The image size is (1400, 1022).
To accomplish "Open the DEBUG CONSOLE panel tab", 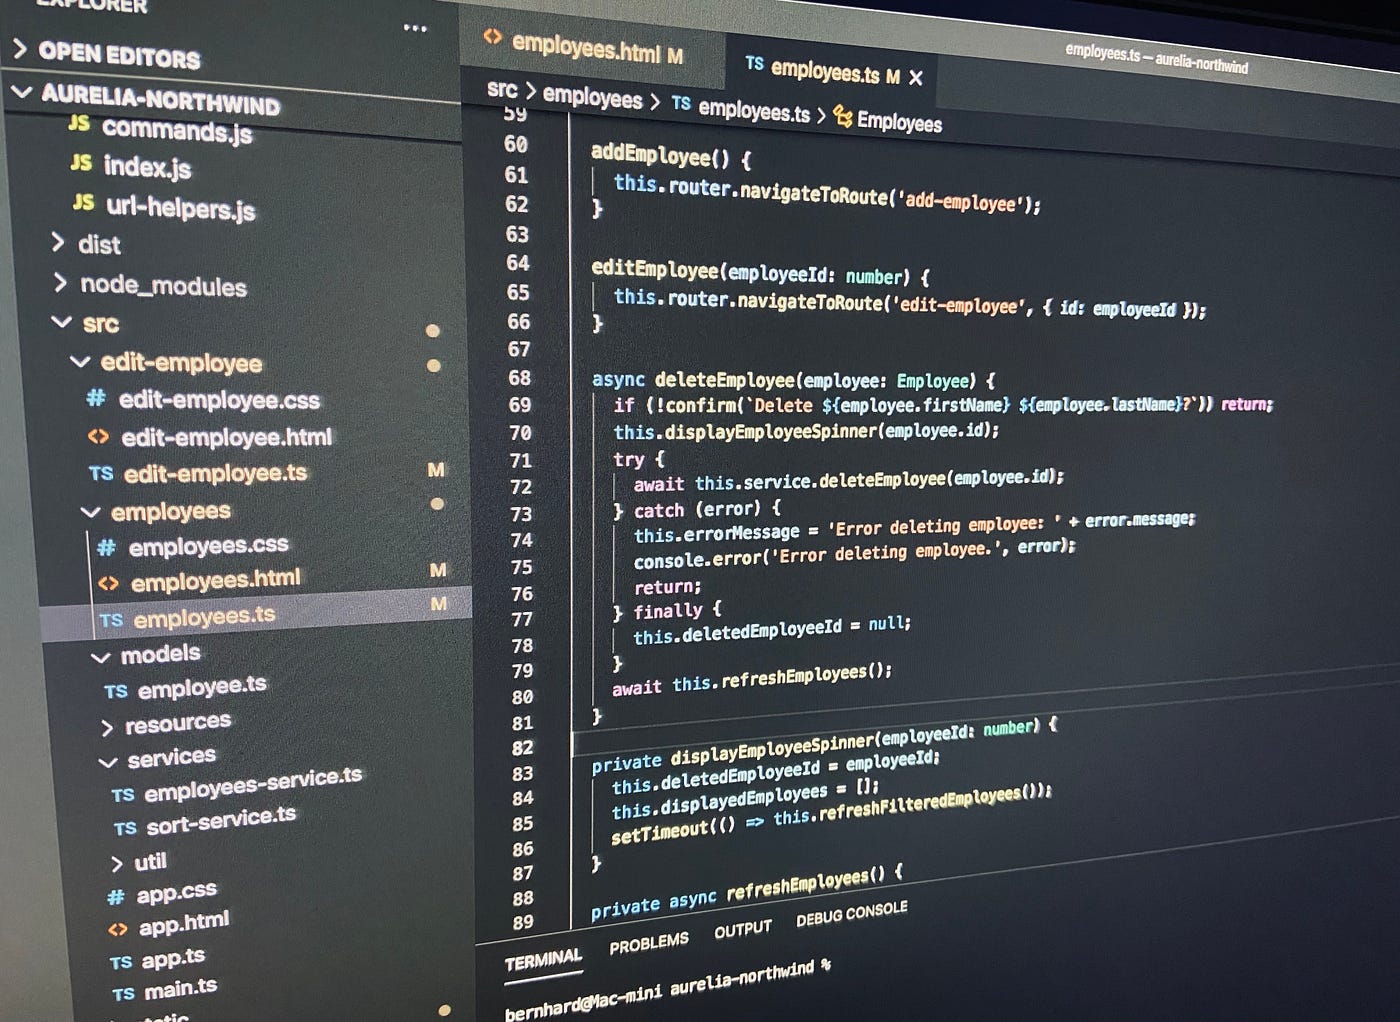I will point(850,915).
